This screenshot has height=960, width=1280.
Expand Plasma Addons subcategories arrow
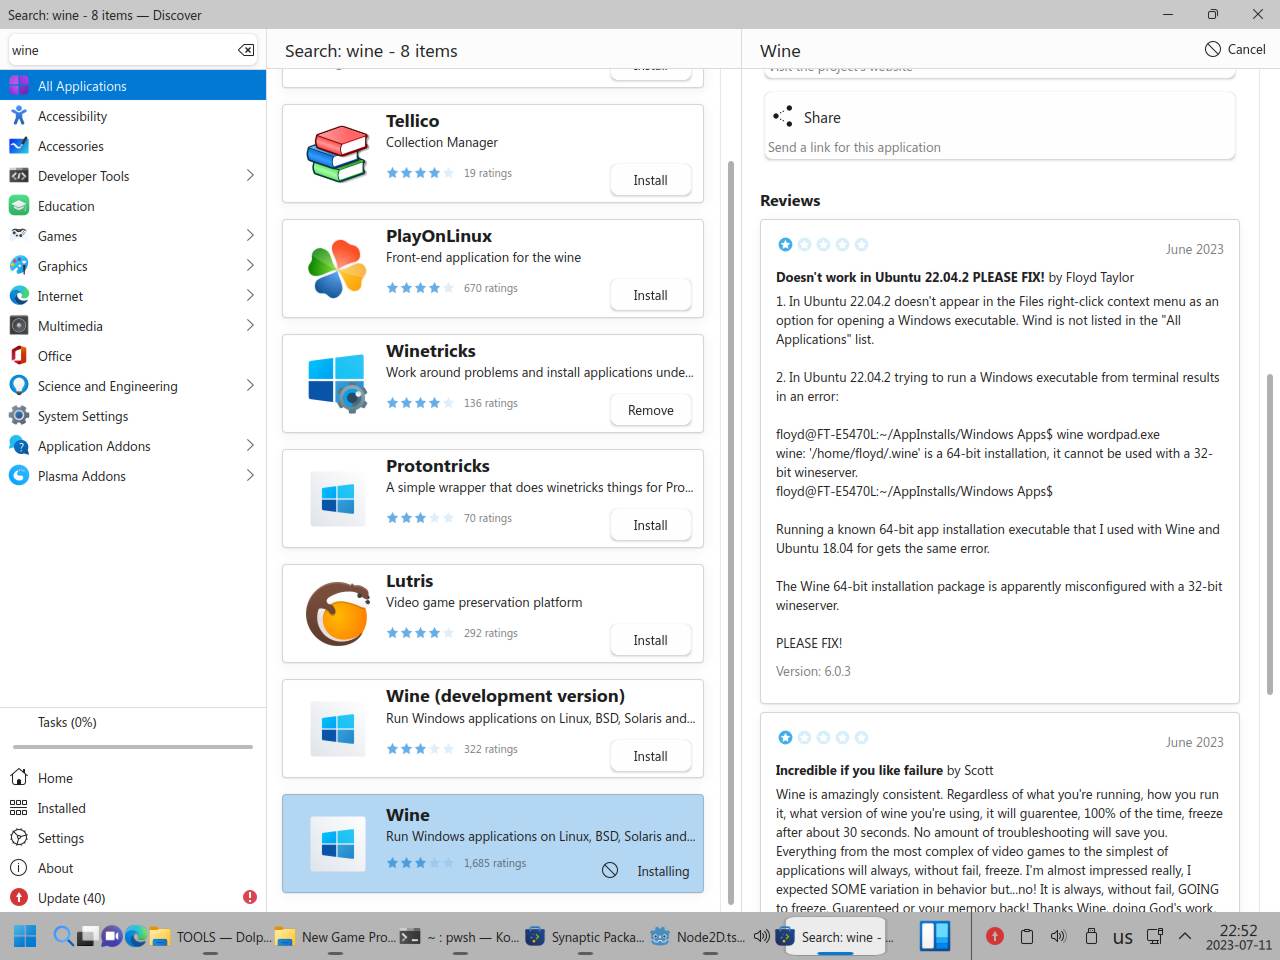(250, 476)
